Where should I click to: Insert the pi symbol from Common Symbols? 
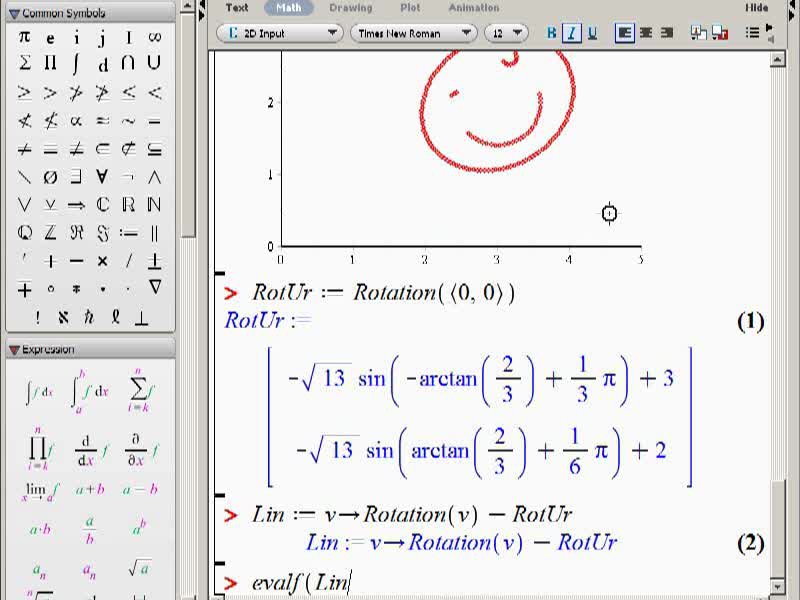tap(24, 37)
